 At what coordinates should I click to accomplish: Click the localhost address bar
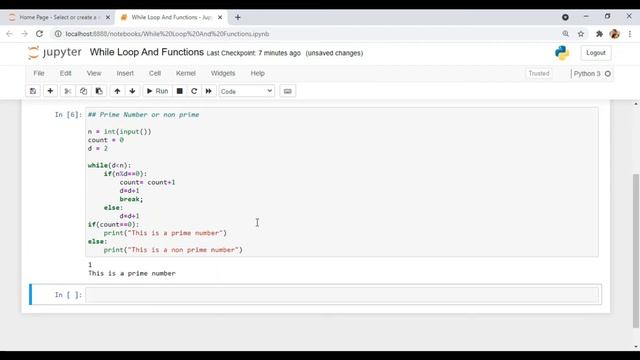pos(167,34)
